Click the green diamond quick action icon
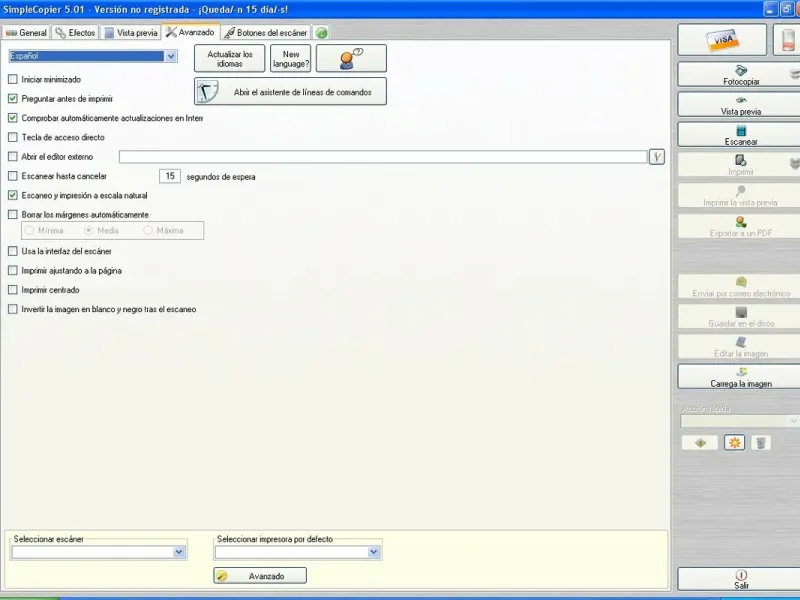The image size is (800, 600). (x=700, y=443)
